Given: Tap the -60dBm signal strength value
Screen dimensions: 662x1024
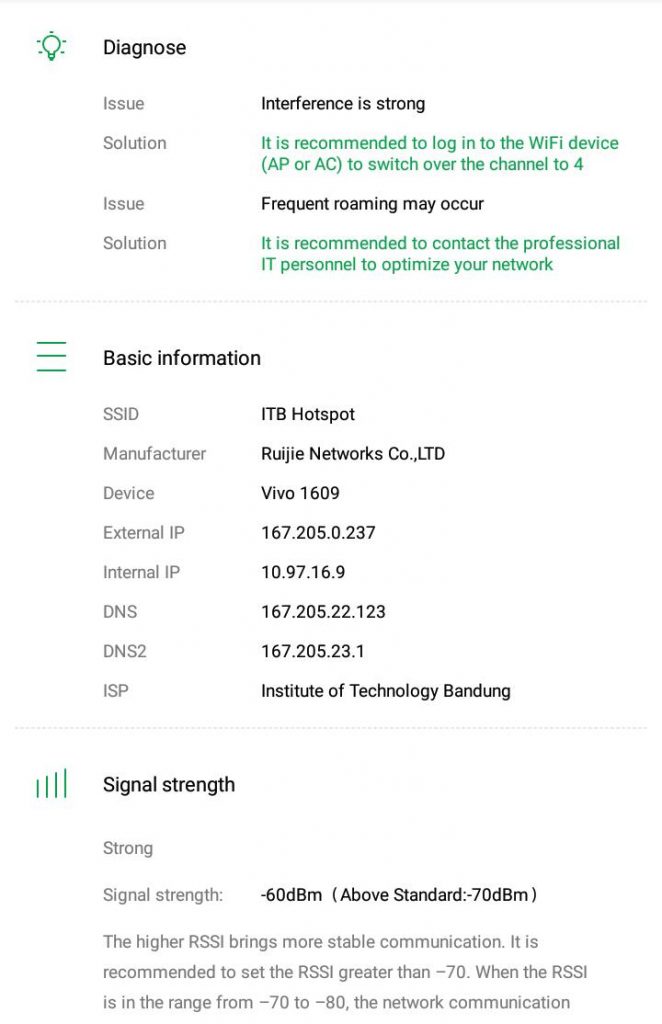Looking at the screenshot, I should [291, 895].
